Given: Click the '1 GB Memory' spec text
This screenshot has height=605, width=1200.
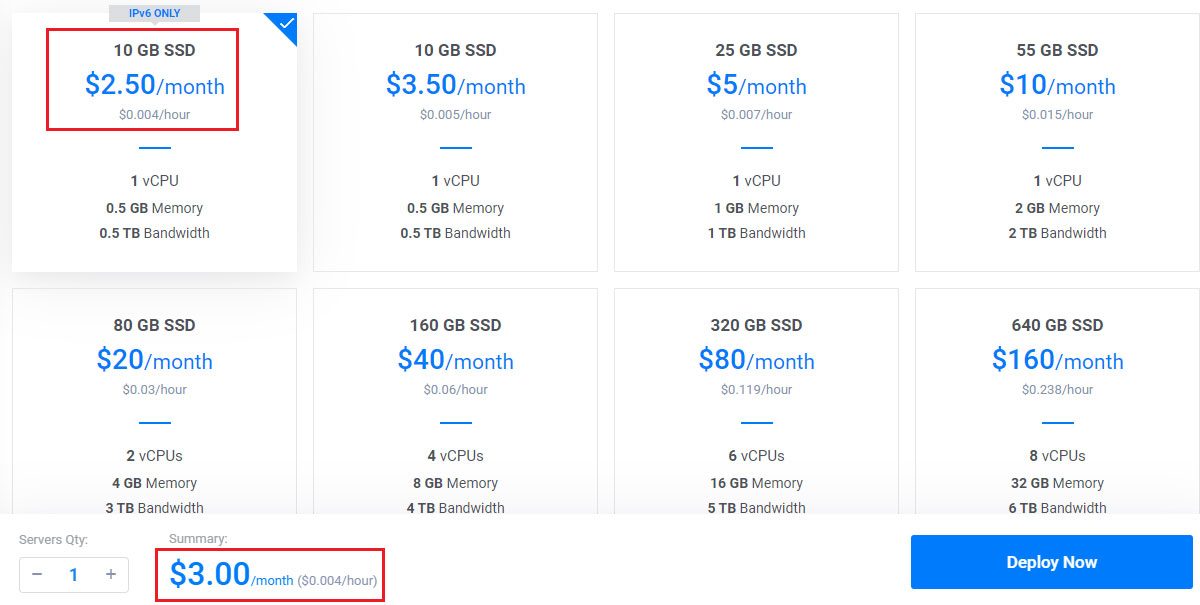Looking at the screenshot, I should click(x=756, y=208).
